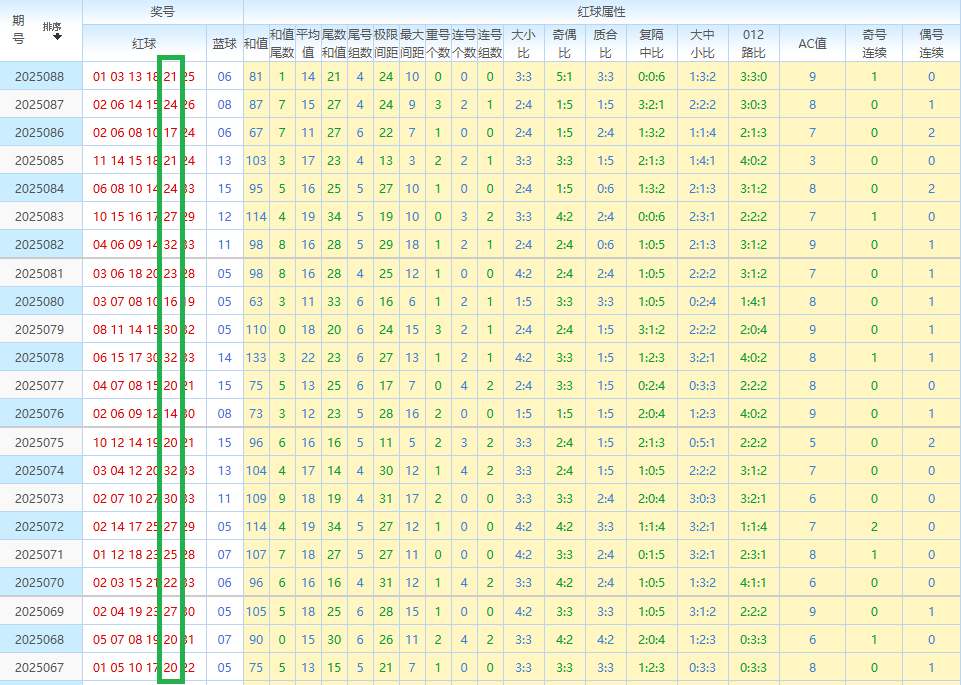Select period number 2025081
This screenshot has height=685, width=961.
[39, 273]
